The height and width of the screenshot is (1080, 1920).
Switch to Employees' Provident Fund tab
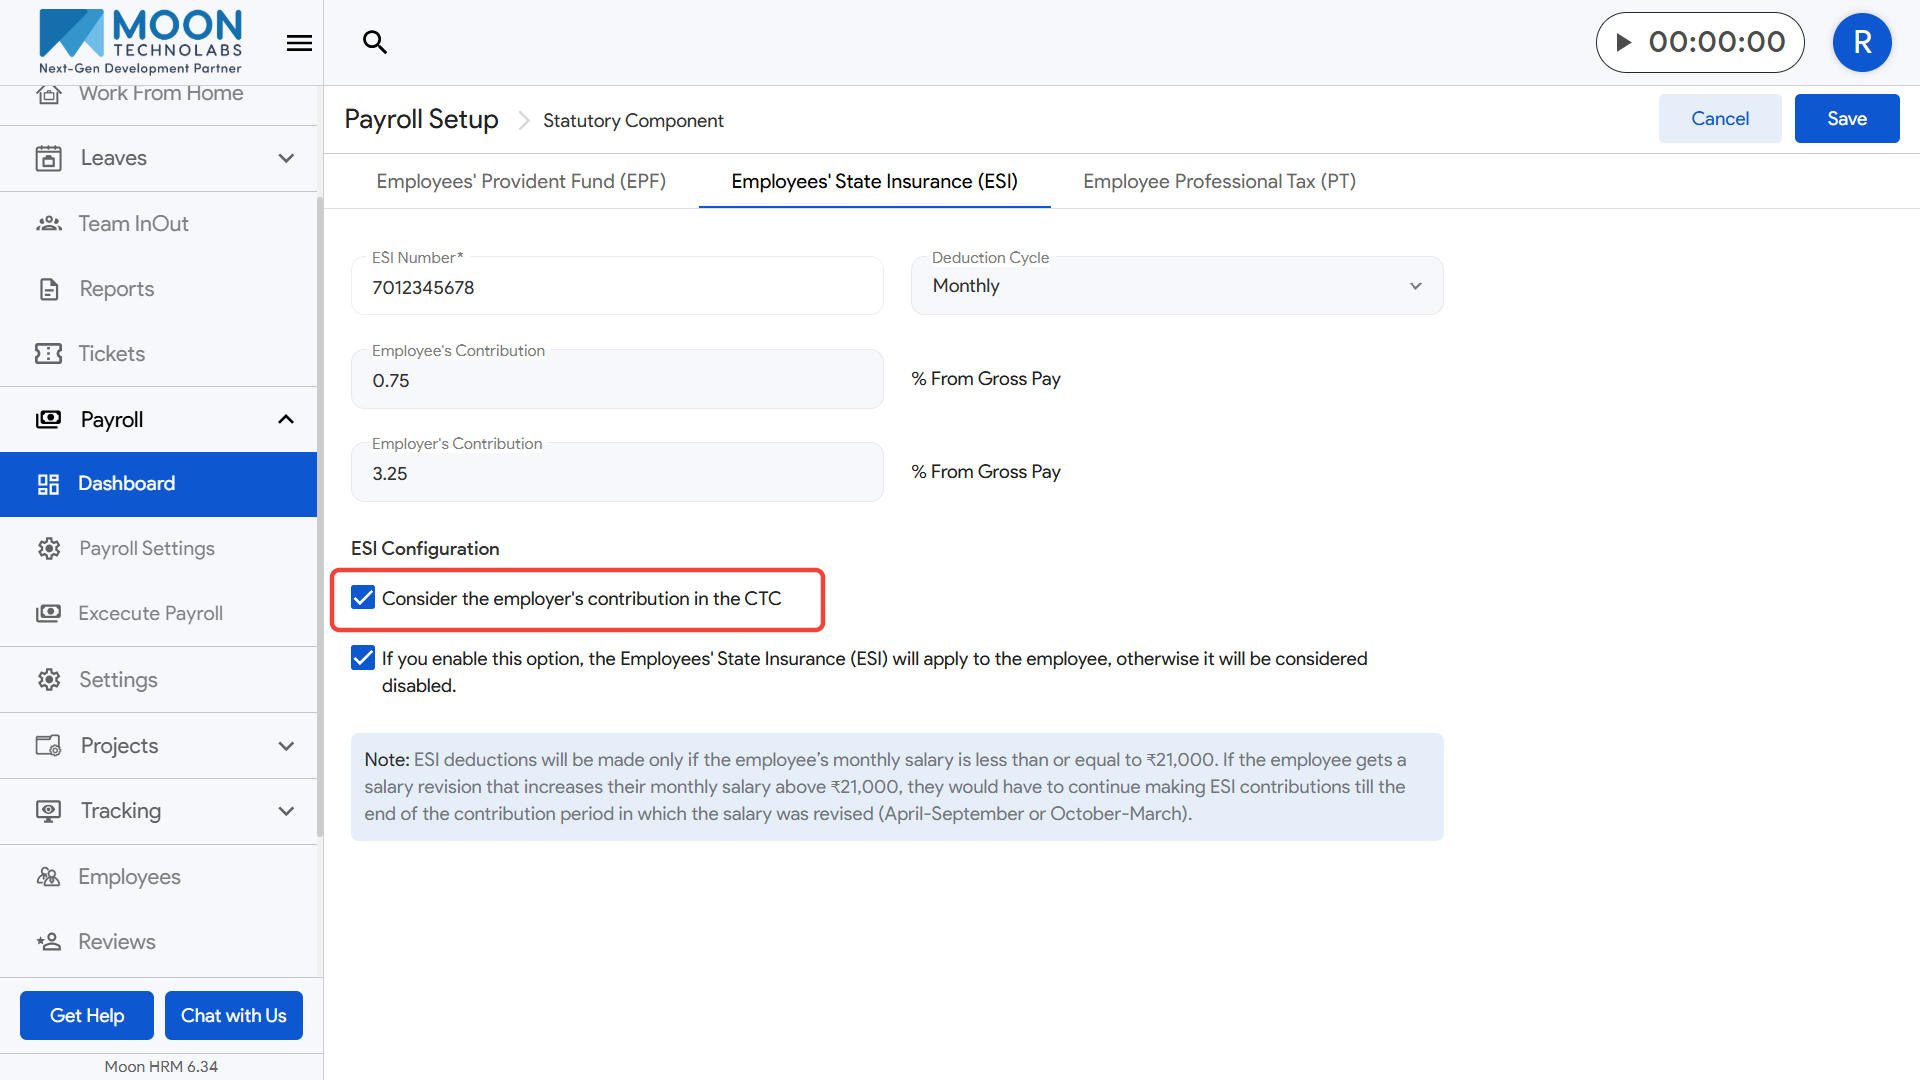pos(521,181)
